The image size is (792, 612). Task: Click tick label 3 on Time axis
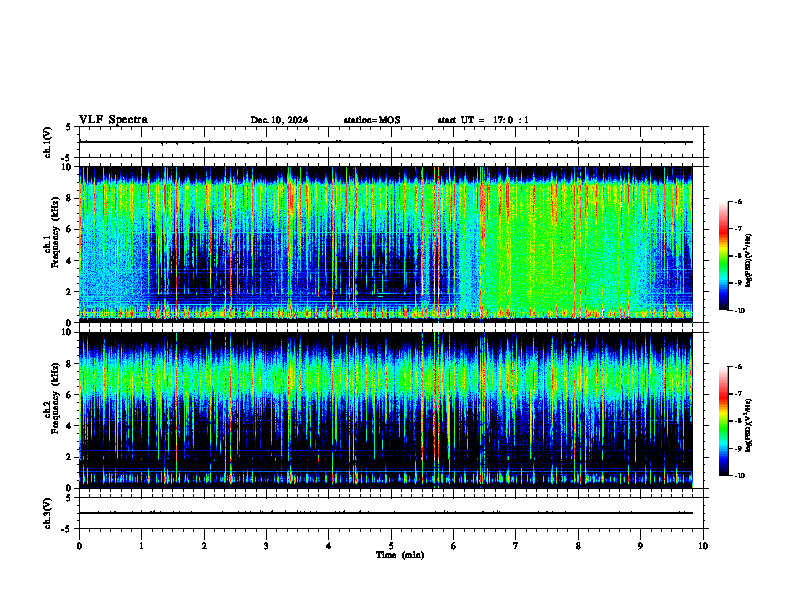[x=266, y=546]
